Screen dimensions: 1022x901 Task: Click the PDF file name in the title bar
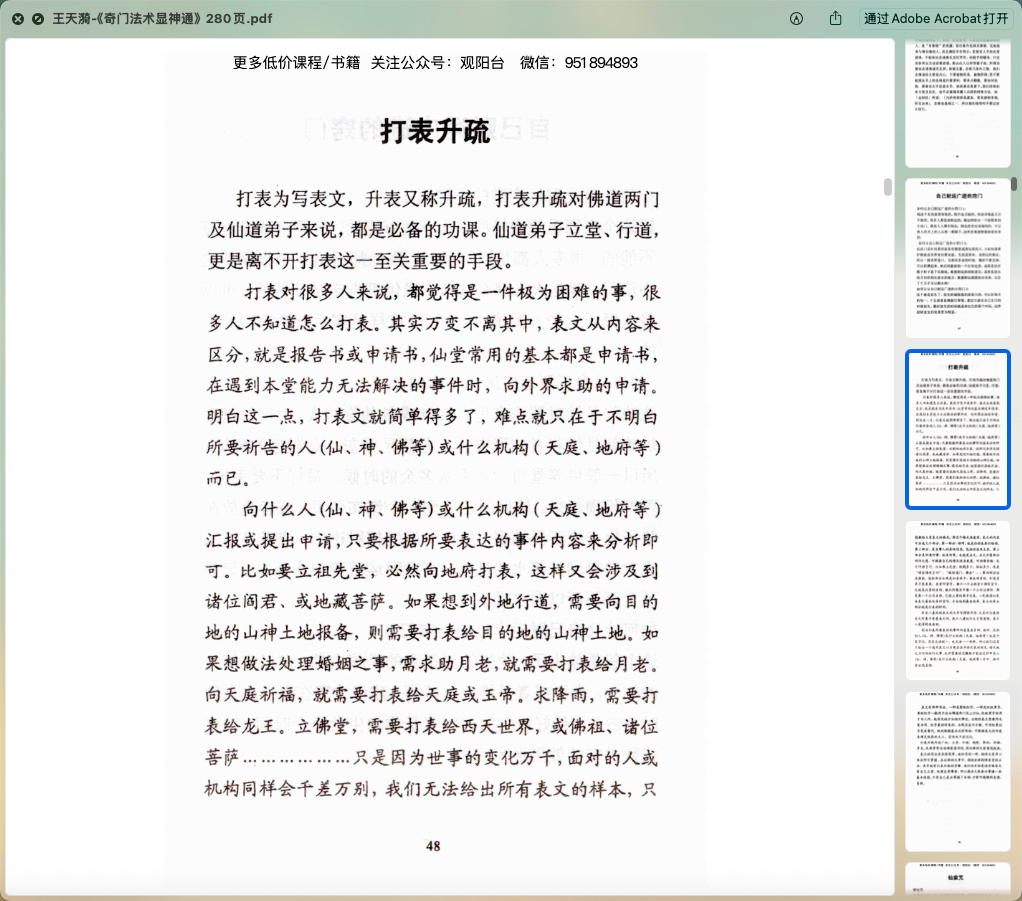[x=162, y=19]
